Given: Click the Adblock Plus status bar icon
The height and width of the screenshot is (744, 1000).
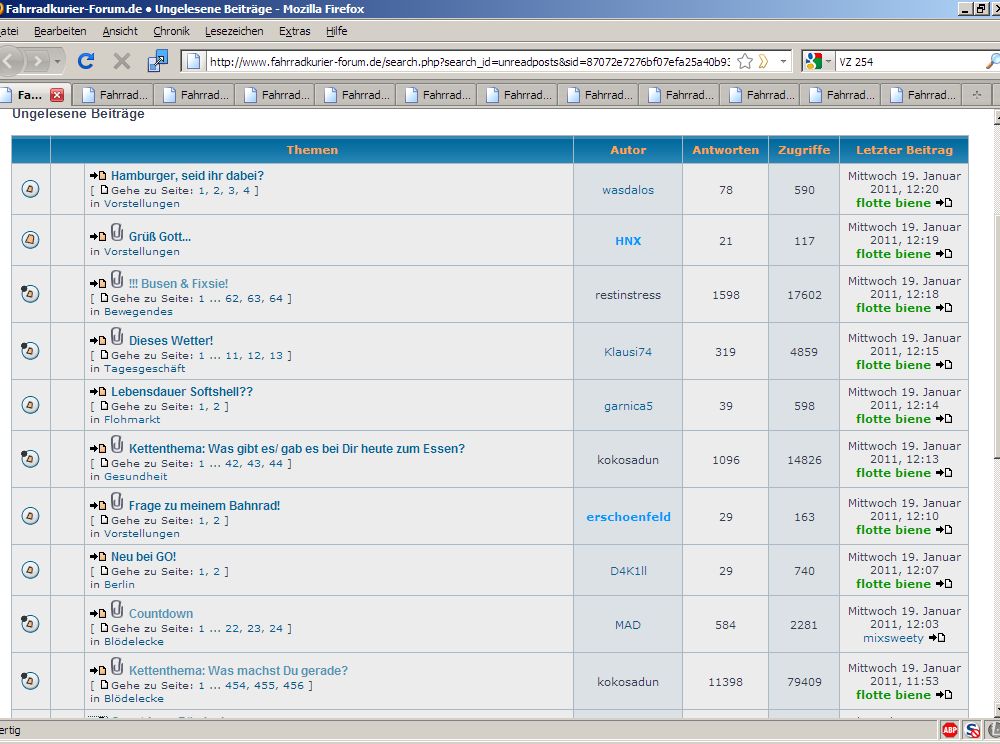Looking at the screenshot, I should [949, 730].
